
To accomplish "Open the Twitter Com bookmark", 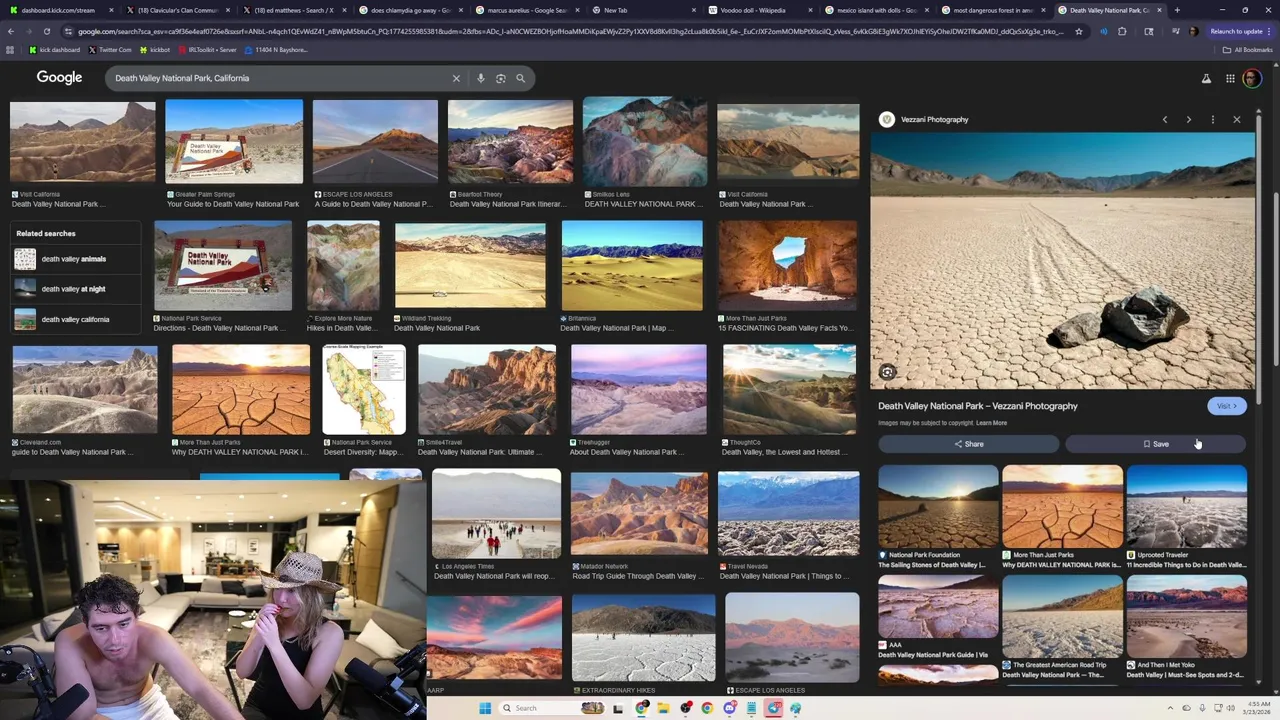I will click(110, 49).
